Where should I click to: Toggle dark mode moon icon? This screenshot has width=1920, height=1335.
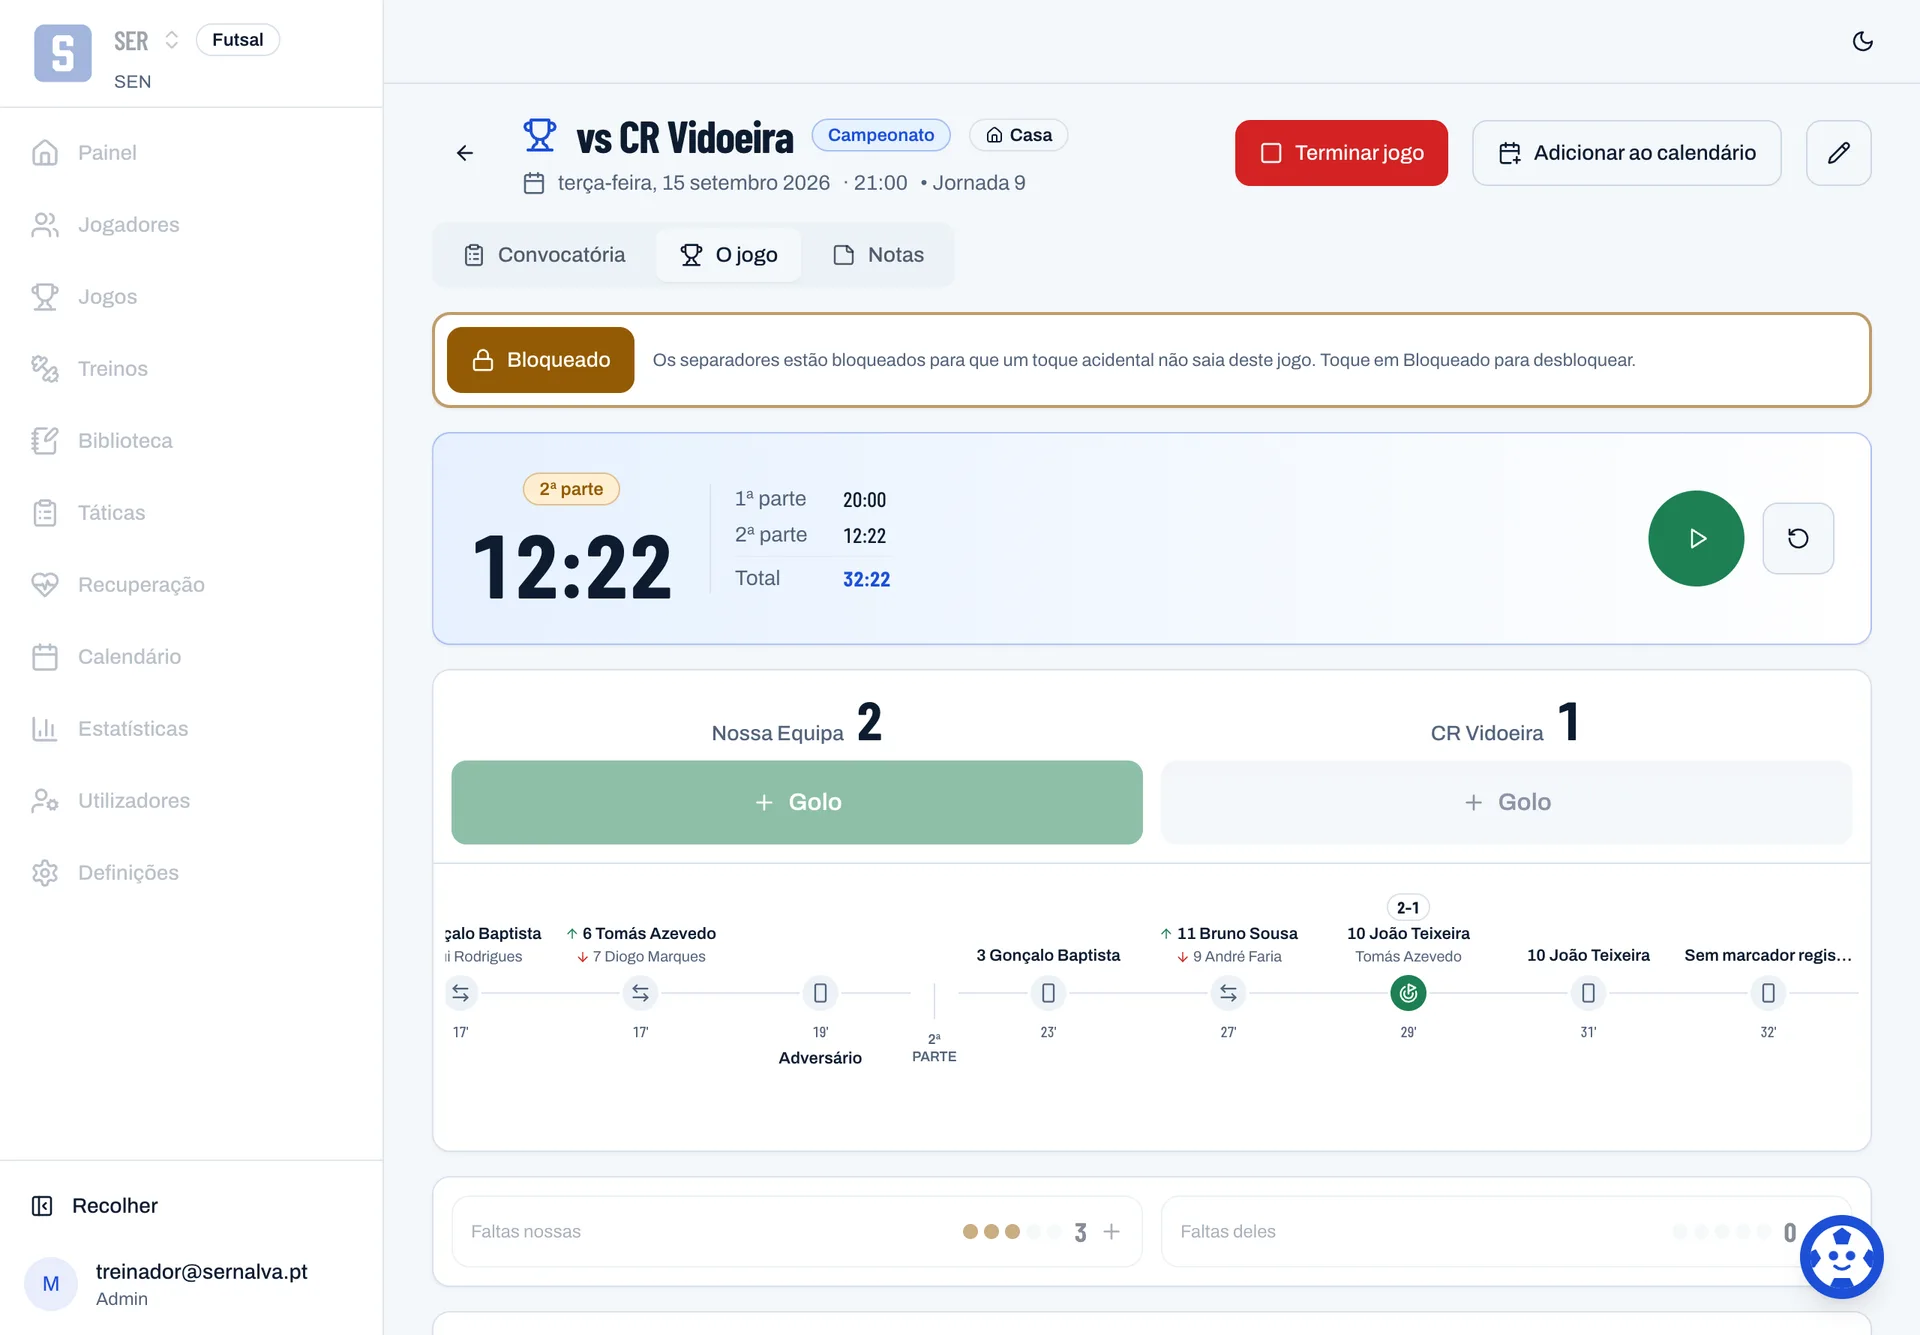[x=1862, y=41]
